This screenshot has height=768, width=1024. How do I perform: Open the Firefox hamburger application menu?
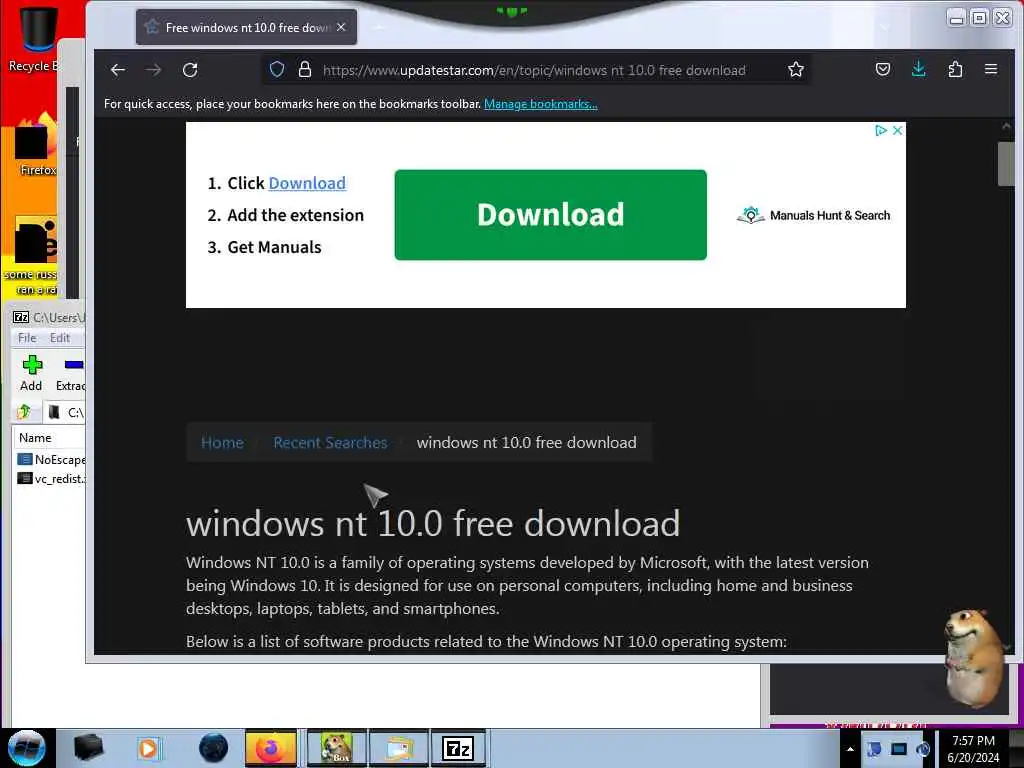click(x=991, y=69)
